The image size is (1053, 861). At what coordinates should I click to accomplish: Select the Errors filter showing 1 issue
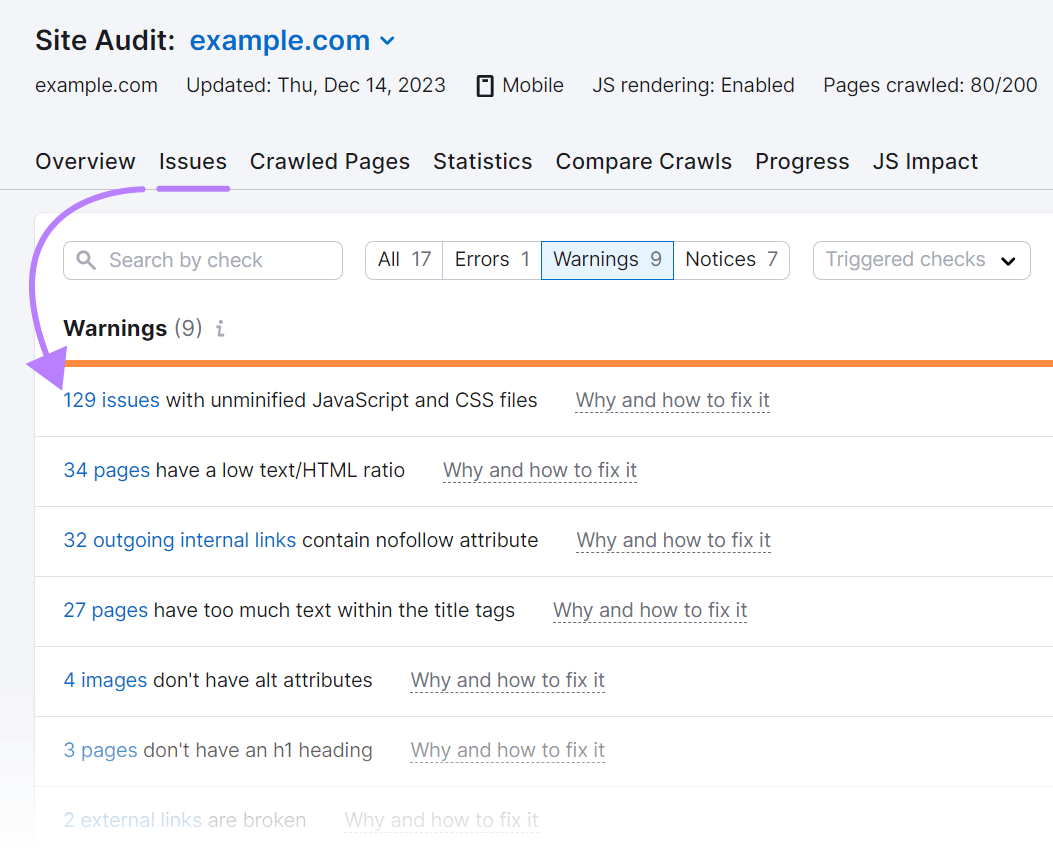pos(491,259)
